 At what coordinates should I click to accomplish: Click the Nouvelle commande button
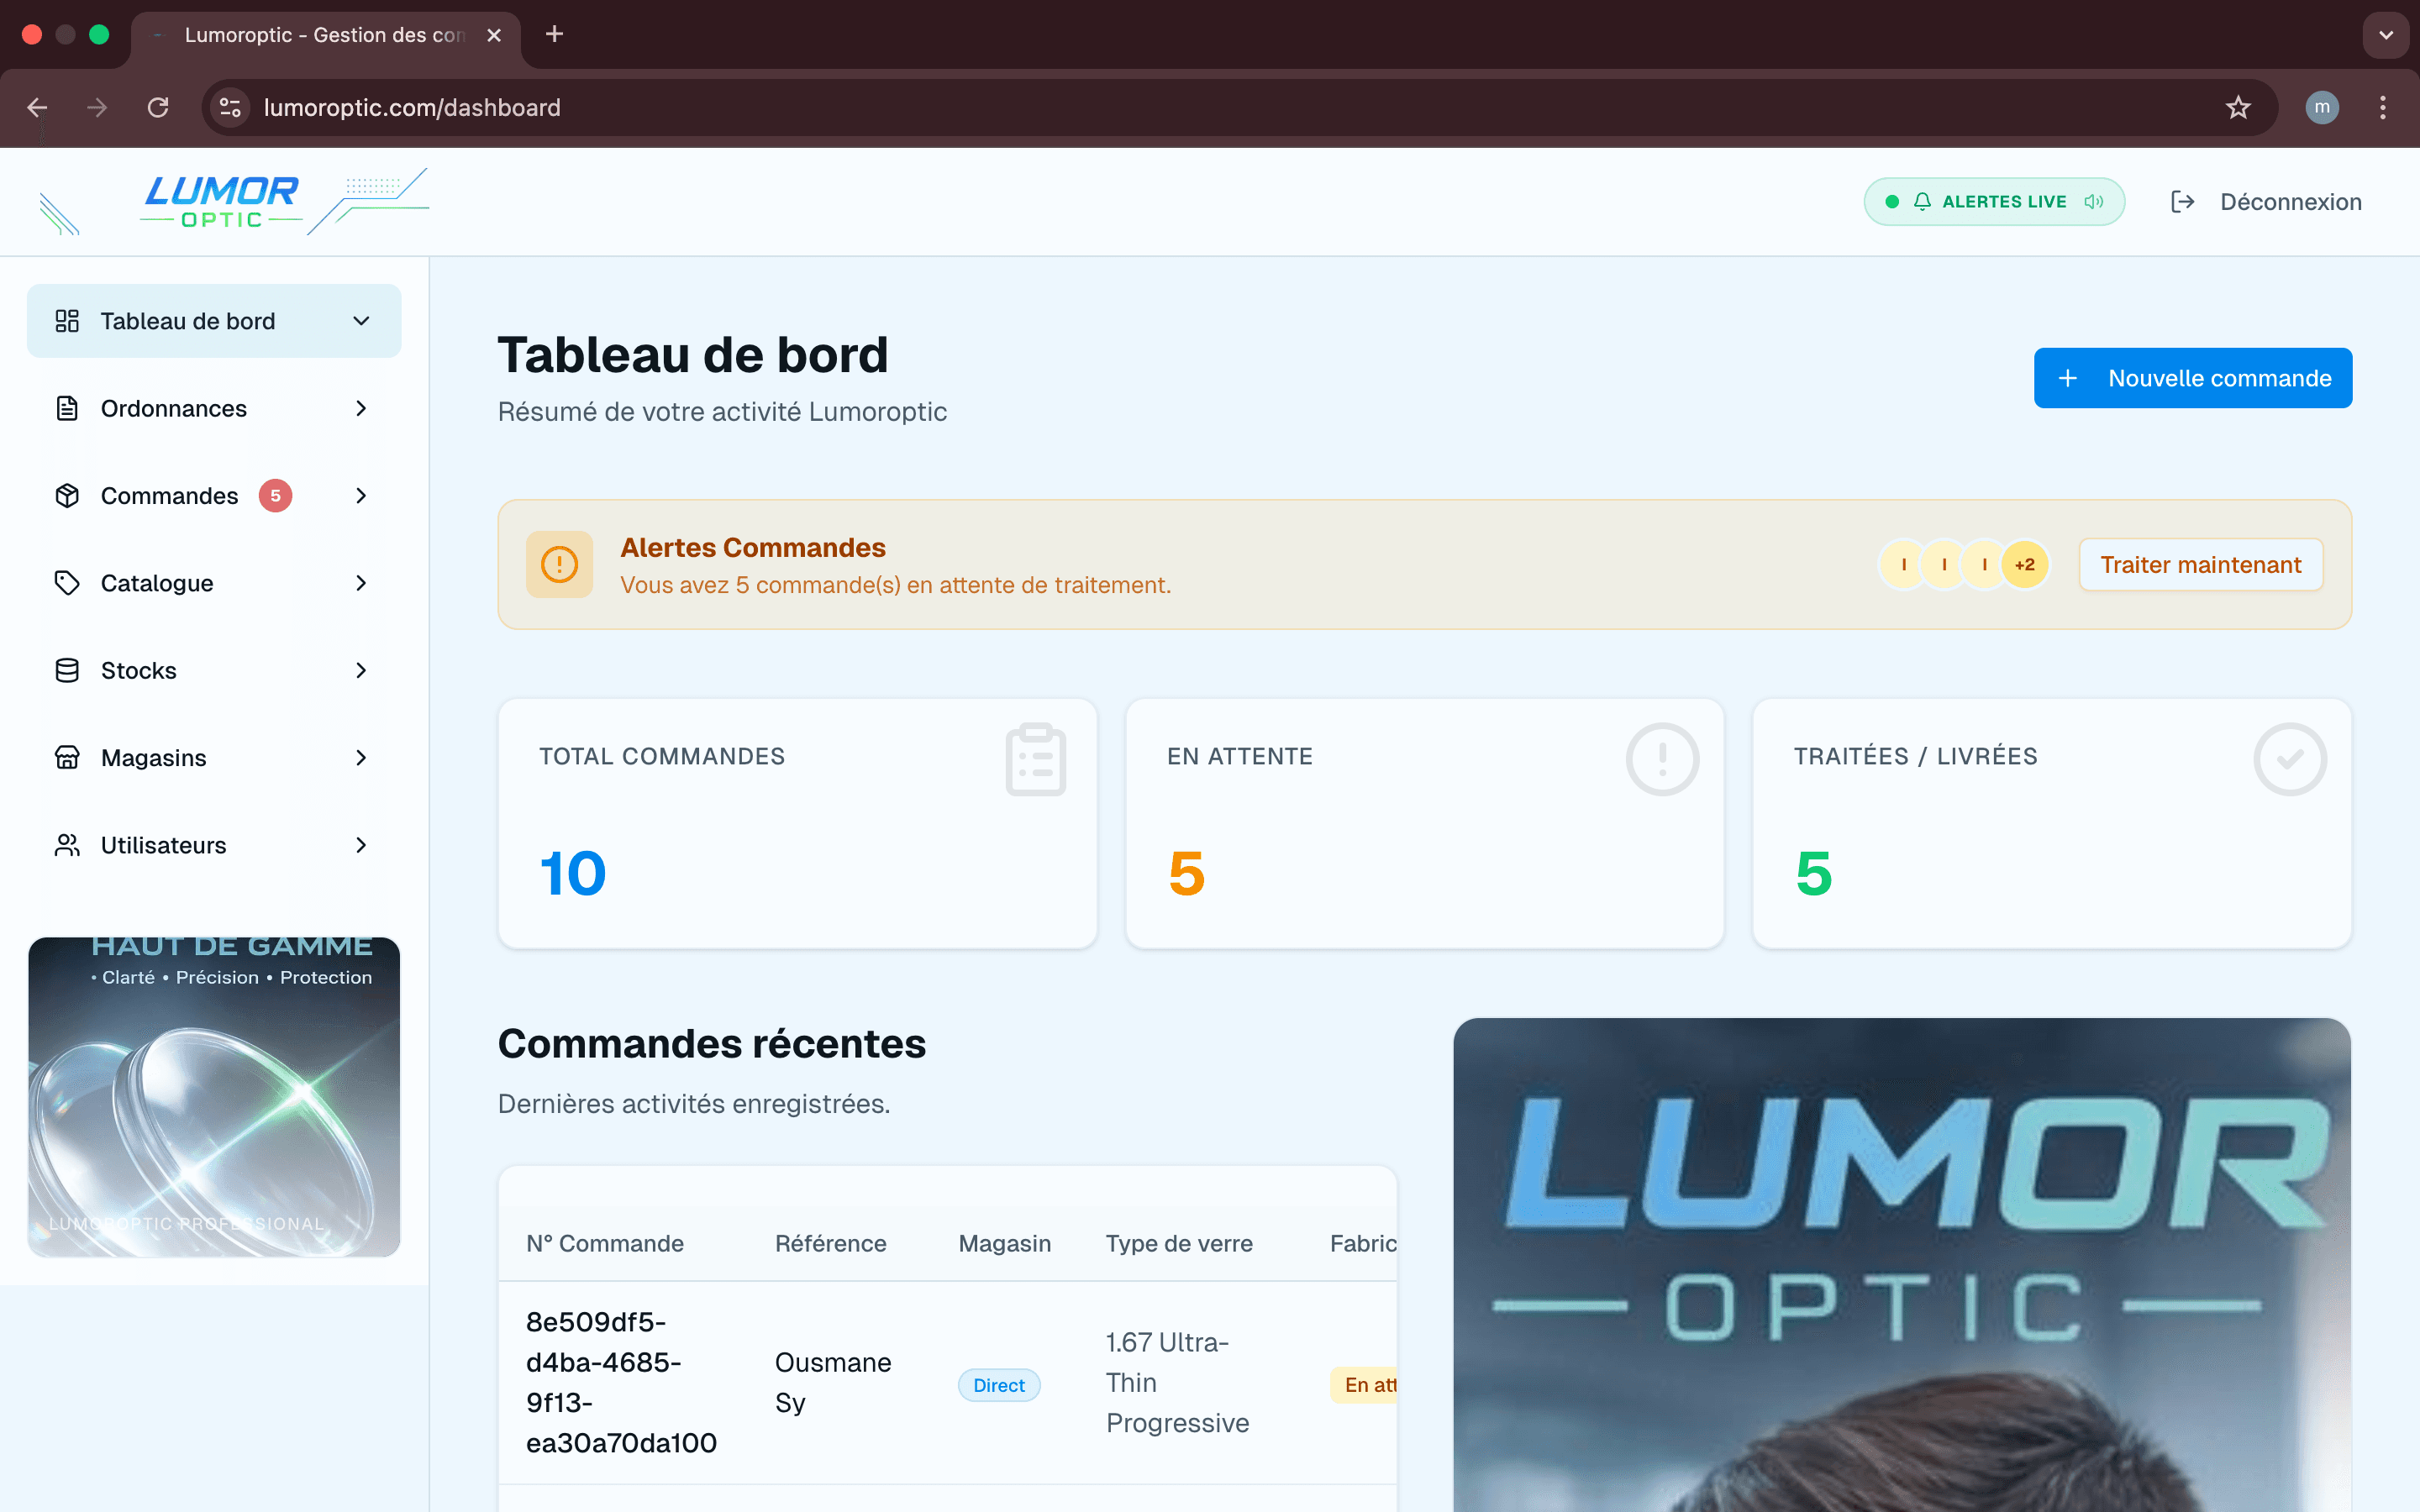[x=2192, y=378]
